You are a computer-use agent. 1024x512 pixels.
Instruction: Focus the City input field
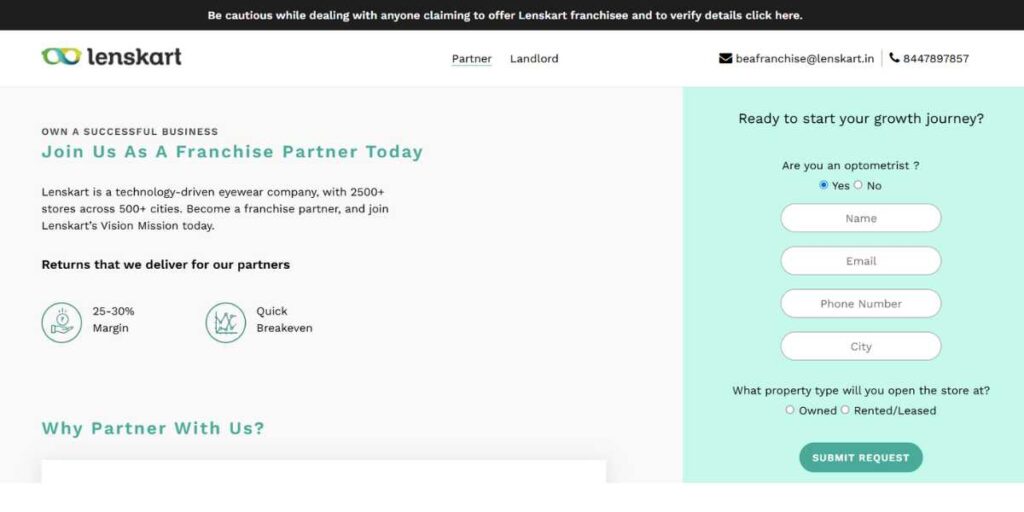[861, 347]
